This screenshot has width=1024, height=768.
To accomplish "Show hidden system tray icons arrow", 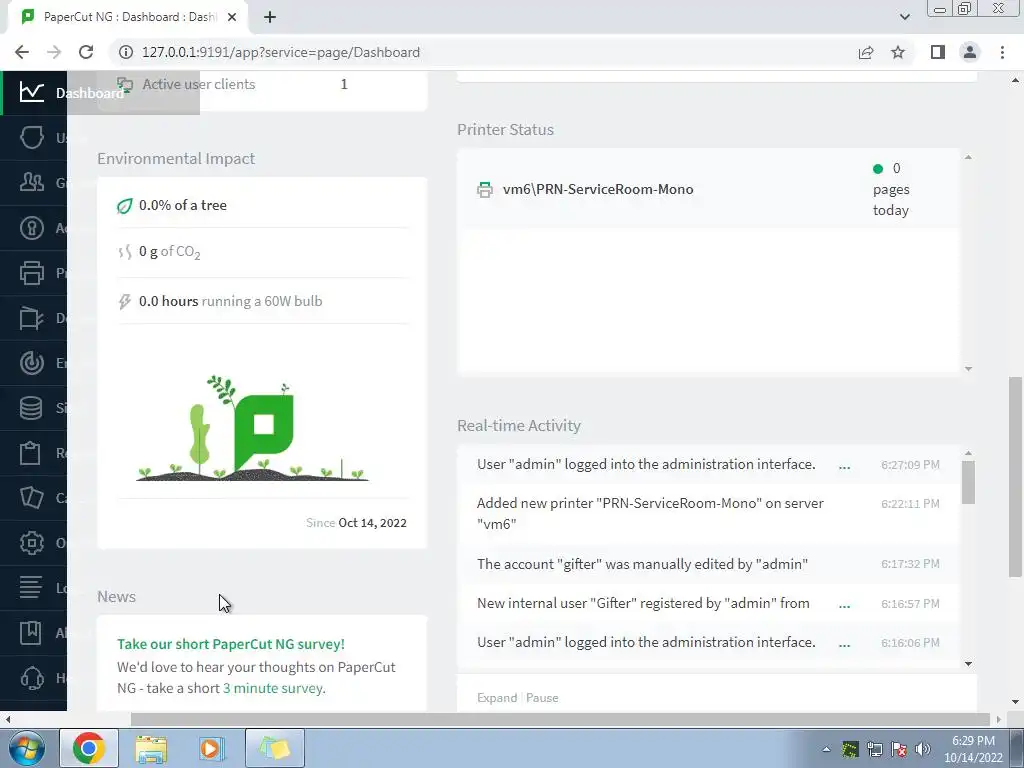I will pos(826,749).
